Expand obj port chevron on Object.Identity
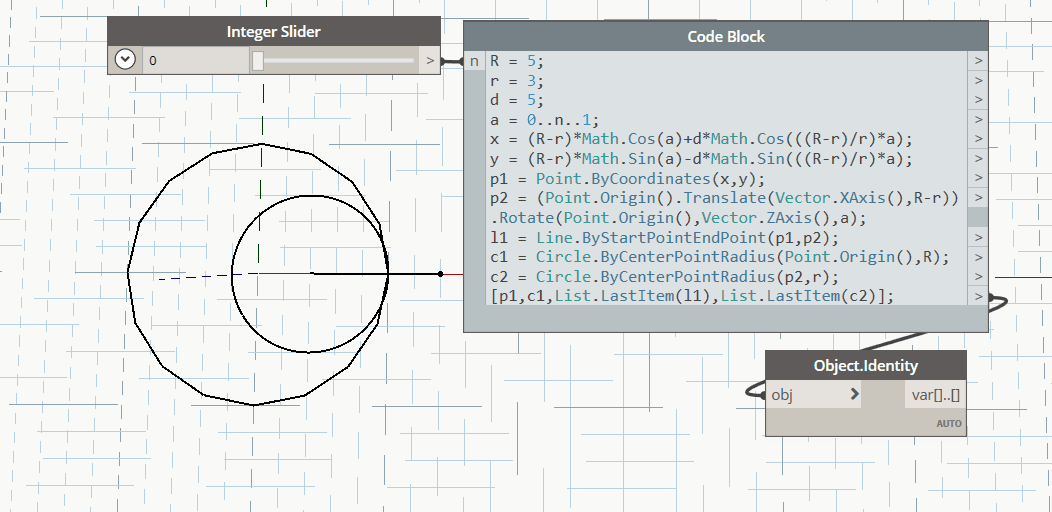 854,395
